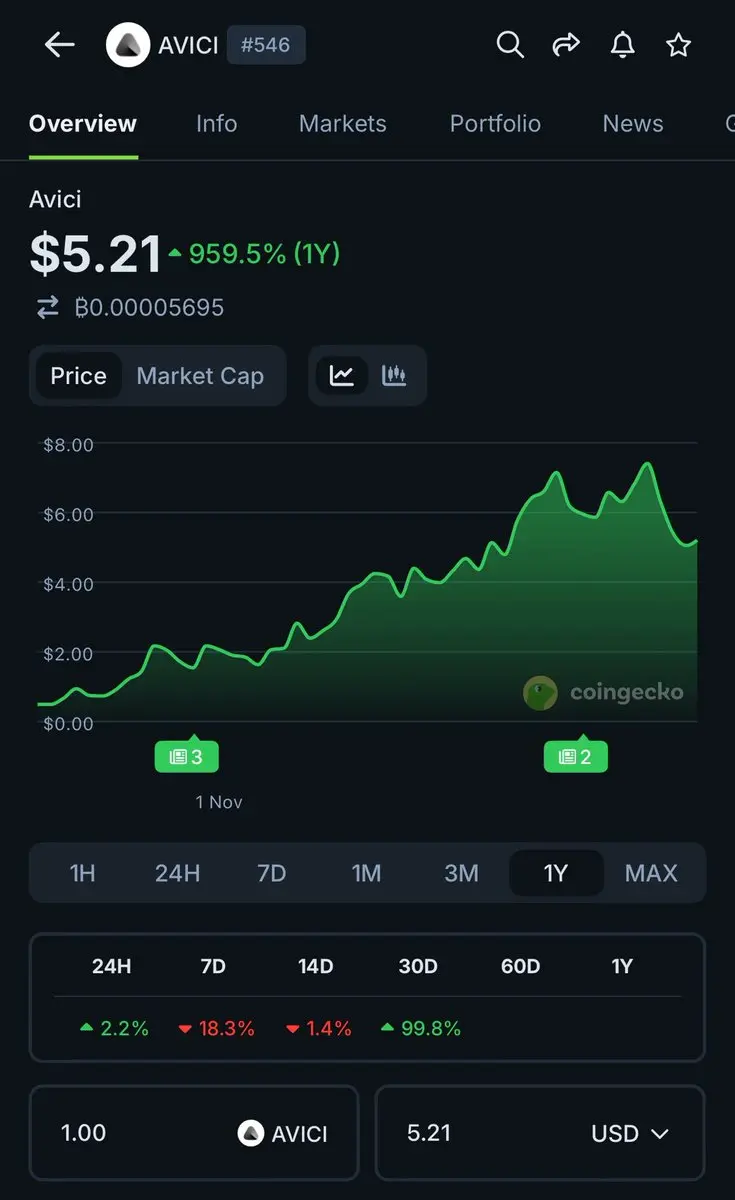The image size is (735, 1200).
Task: Tap the BTC price conversion swap icon
Action: click(x=48, y=308)
